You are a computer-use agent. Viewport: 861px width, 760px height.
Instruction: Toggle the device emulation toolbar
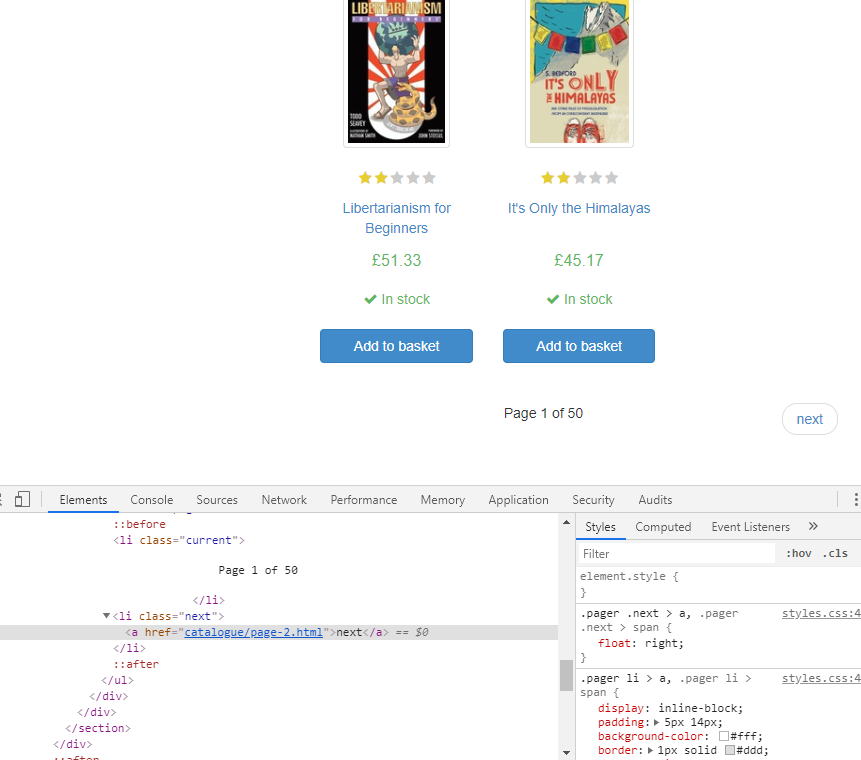pos(23,499)
